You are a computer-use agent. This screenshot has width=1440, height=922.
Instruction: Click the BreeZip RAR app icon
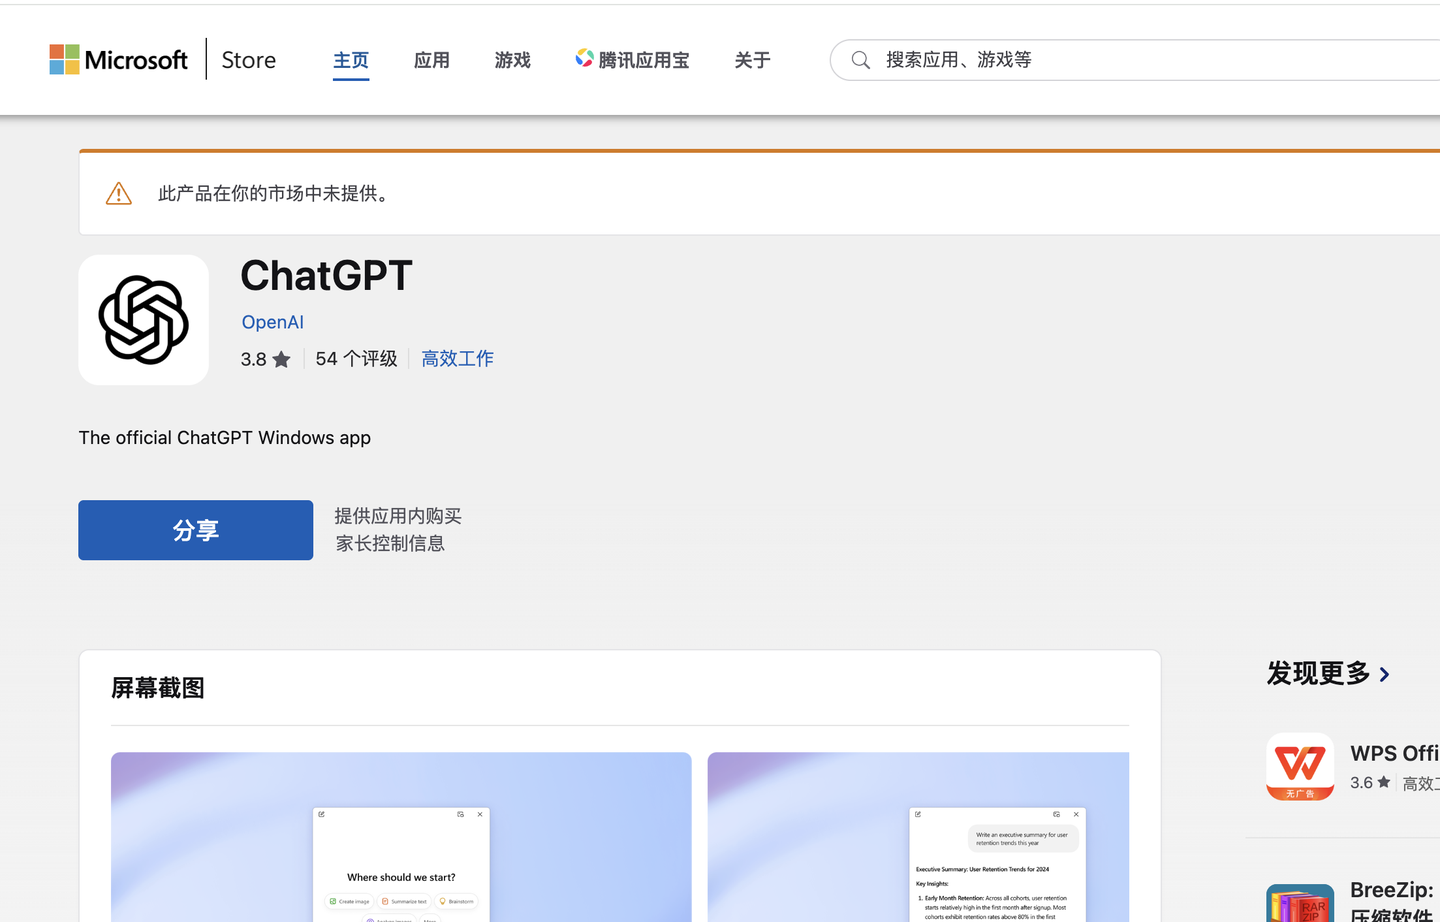click(x=1300, y=903)
